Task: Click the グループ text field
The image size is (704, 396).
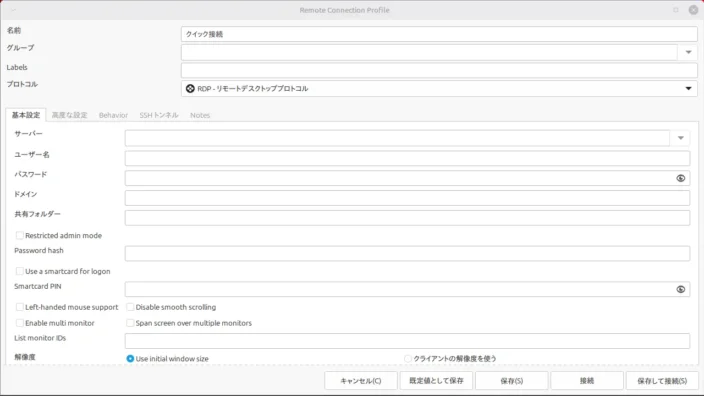Action: point(429,53)
